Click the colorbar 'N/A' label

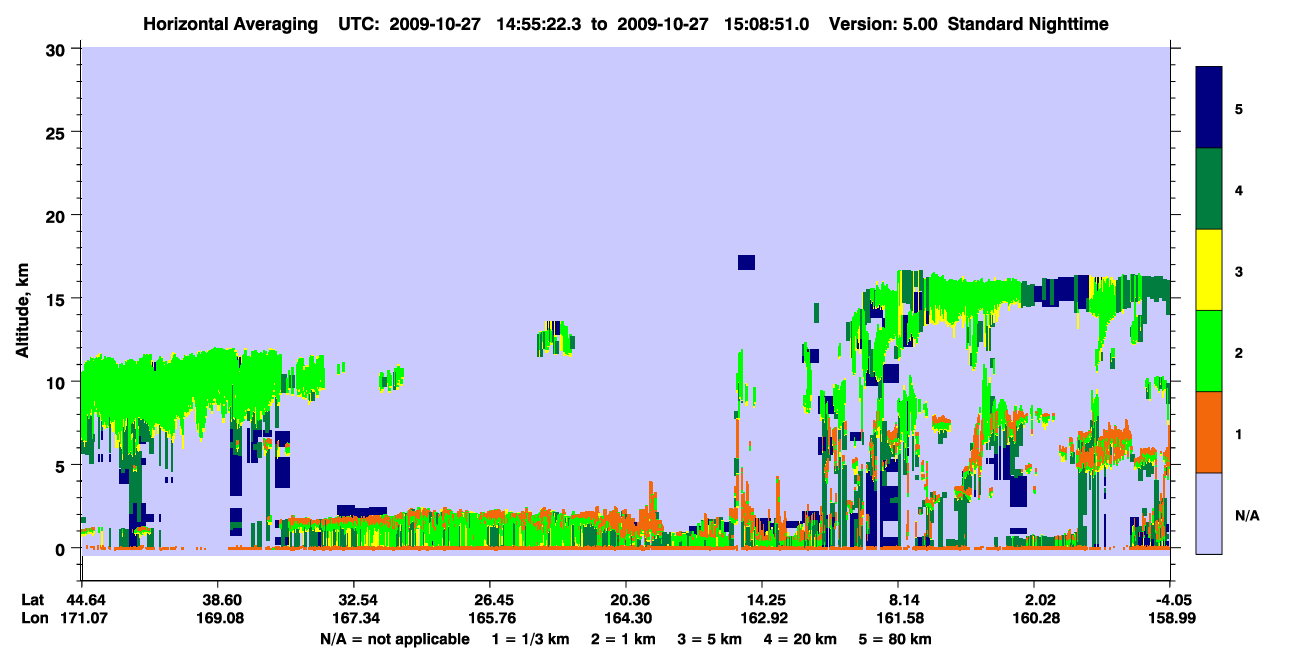coord(1246,515)
